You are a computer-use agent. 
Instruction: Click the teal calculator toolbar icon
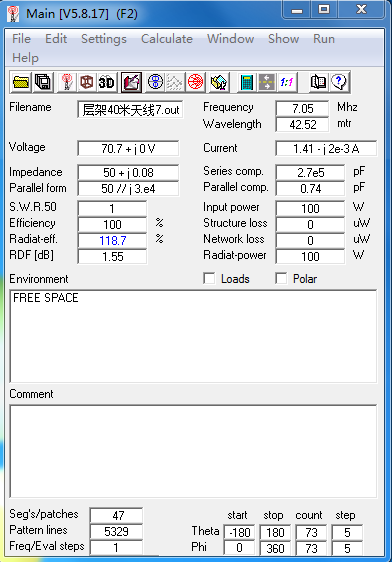click(x=247, y=82)
